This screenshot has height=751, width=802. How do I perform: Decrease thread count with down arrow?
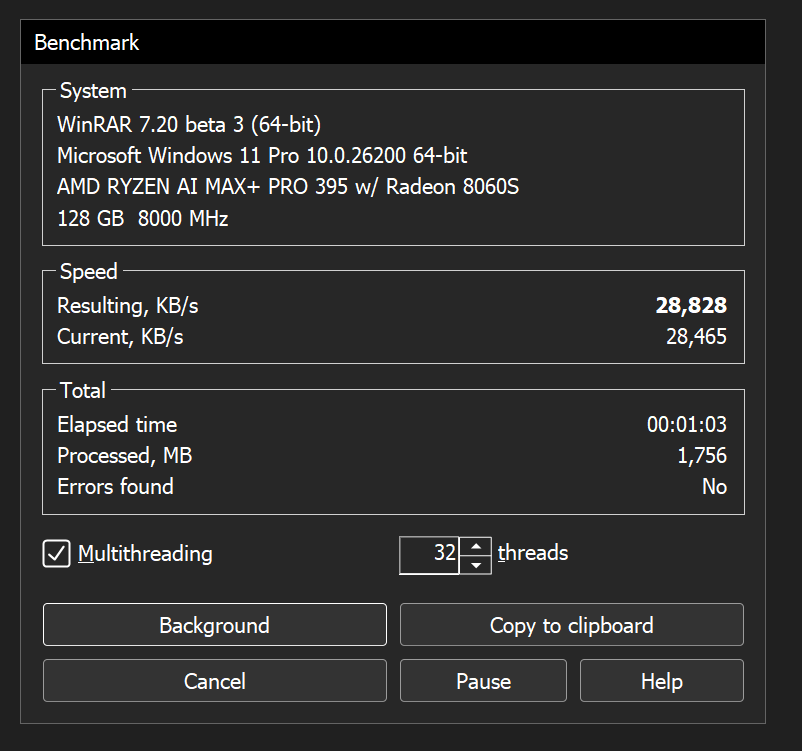[476, 564]
